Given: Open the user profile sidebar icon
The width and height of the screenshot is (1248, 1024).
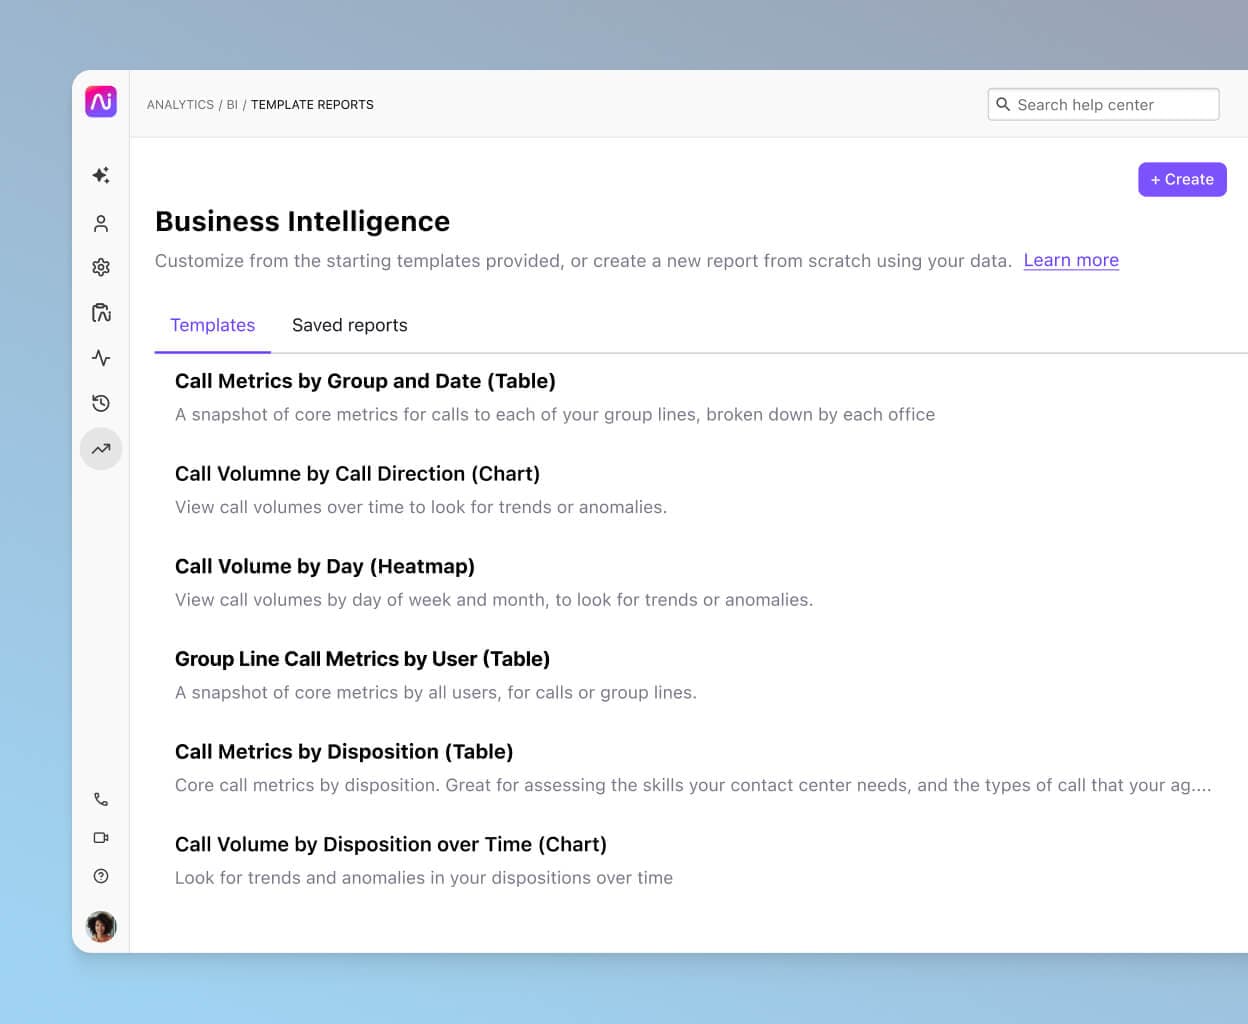Looking at the screenshot, I should coord(101,223).
